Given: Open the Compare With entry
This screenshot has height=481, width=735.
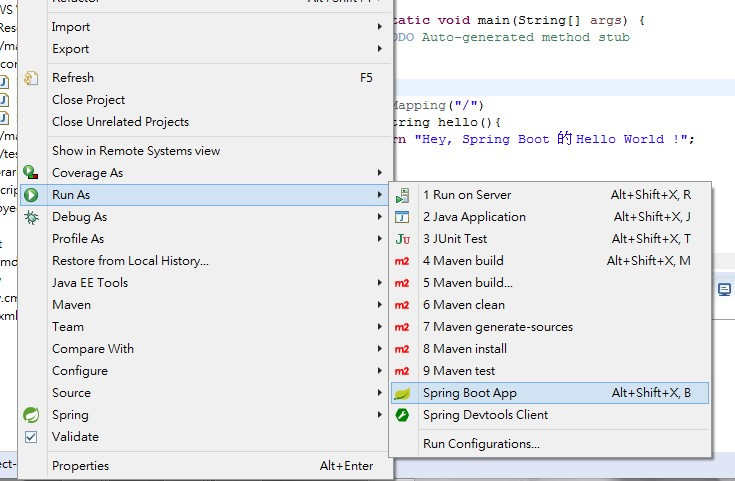Looking at the screenshot, I should (x=205, y=349).
